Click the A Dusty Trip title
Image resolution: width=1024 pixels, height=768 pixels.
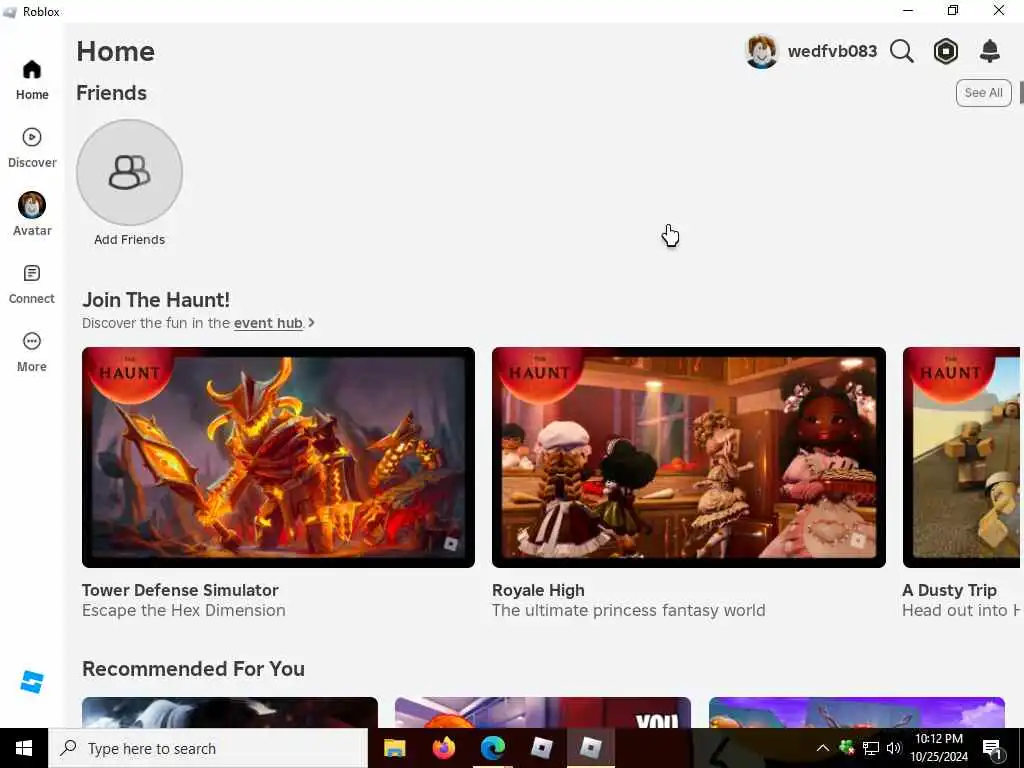[950, 590]
